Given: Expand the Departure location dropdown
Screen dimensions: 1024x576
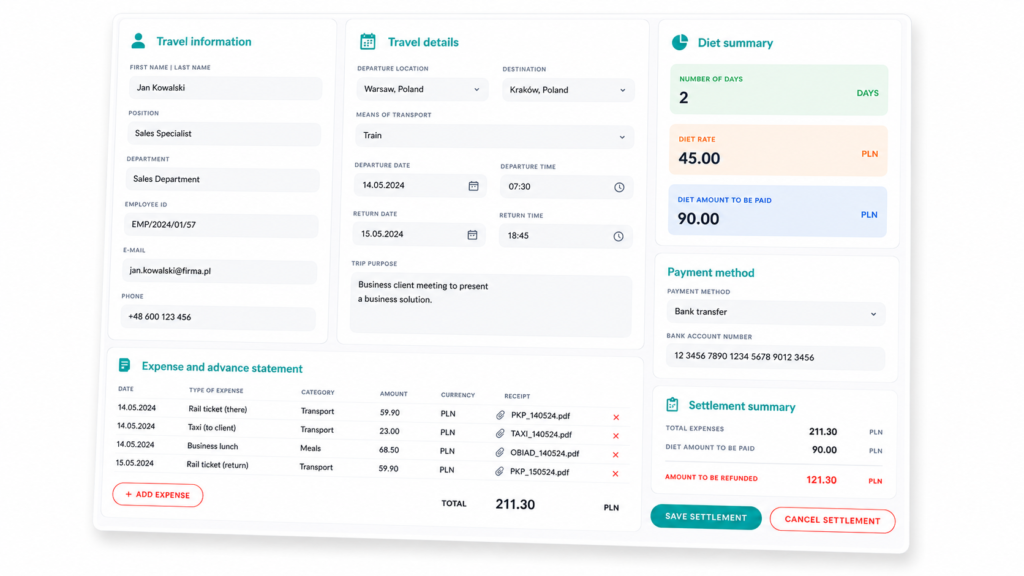Looking at the screenshot, I should (x=421, y=89).
